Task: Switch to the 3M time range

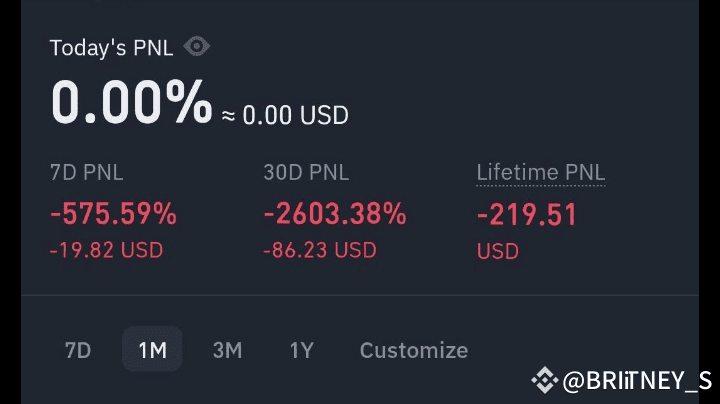Action: coord(227,350)
